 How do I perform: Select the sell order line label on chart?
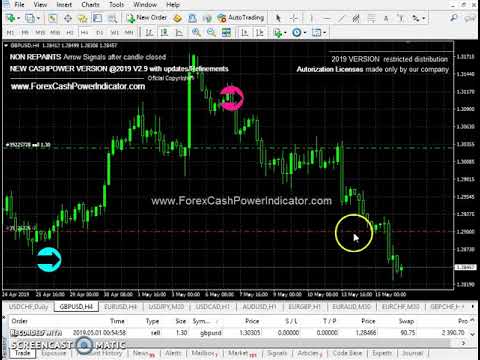pyautogui.click(x=29, y=145)
